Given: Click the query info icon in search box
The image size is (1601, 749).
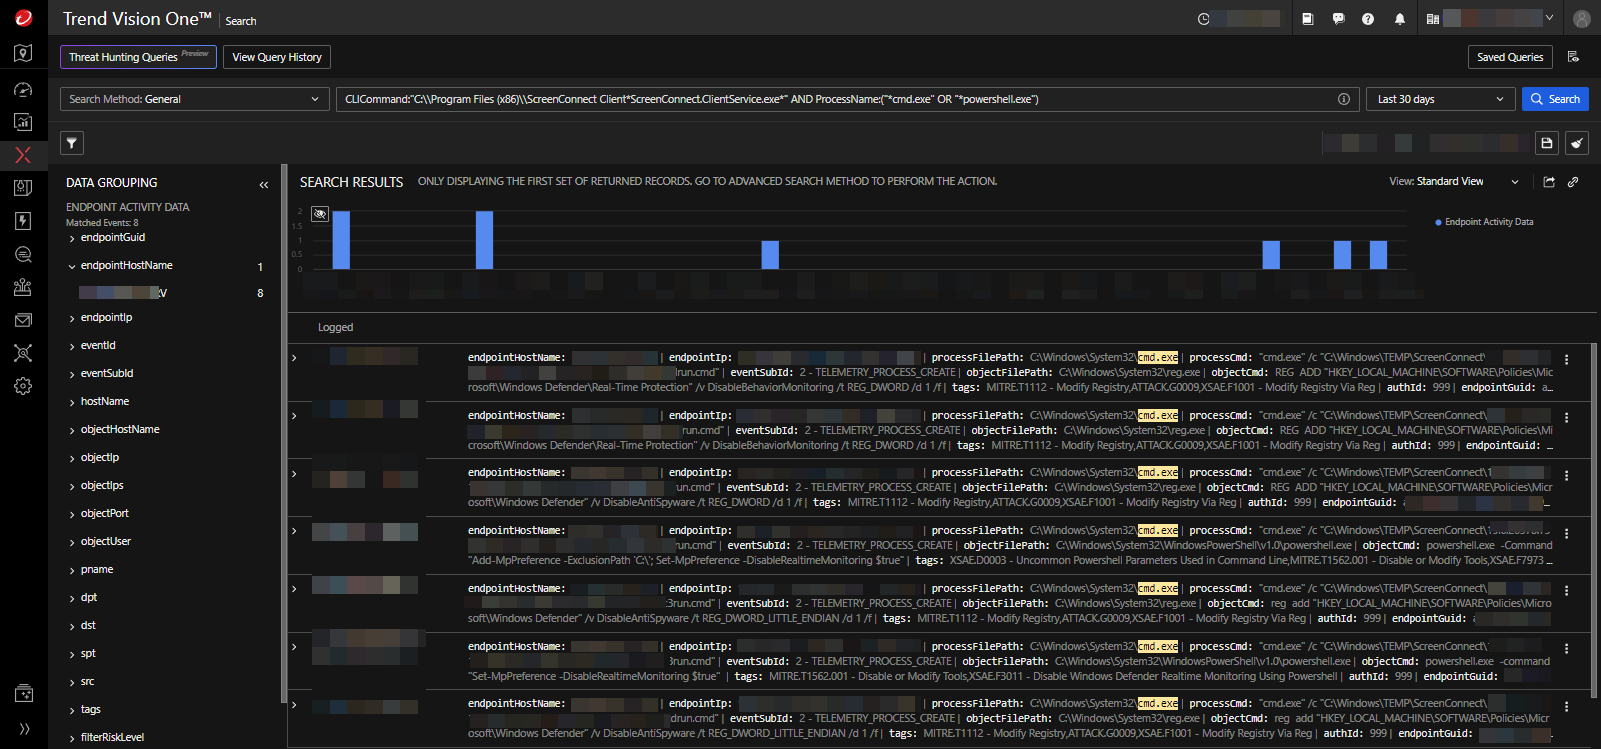Looking at the screenshot, I should pos(1343,99).
